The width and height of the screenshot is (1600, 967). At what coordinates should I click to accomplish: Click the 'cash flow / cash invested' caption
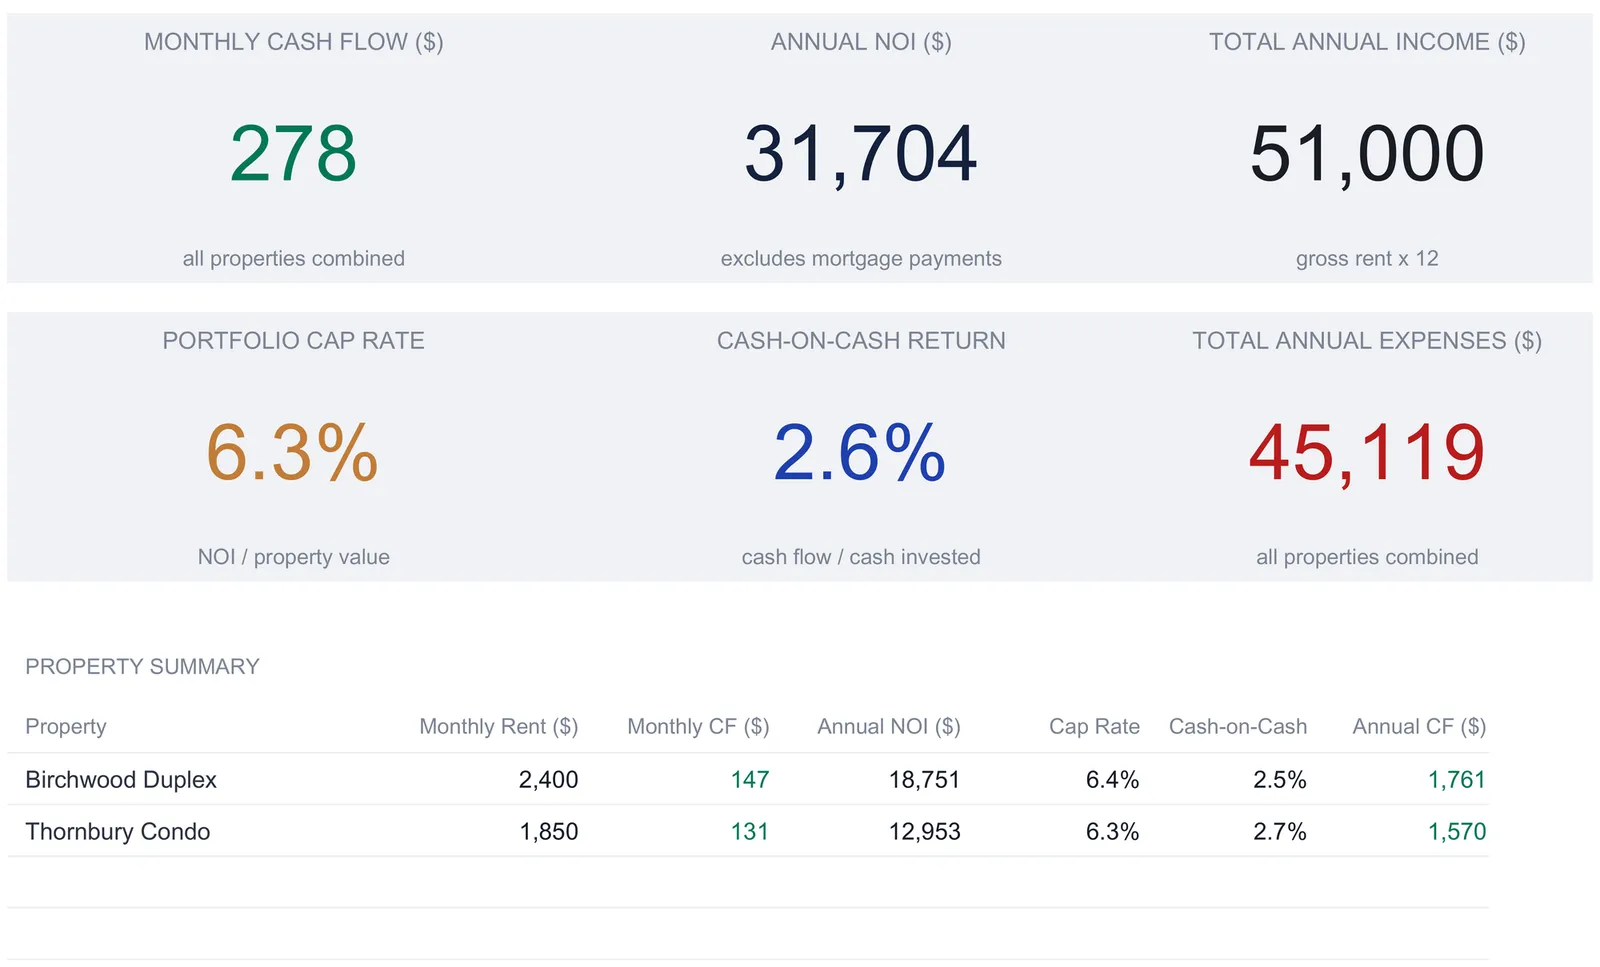(x=861, y=557)
